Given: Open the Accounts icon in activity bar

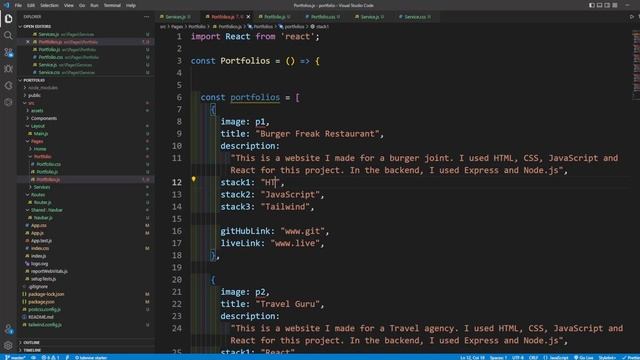Looking at the screenshot, I should click(x=8, y=329).
